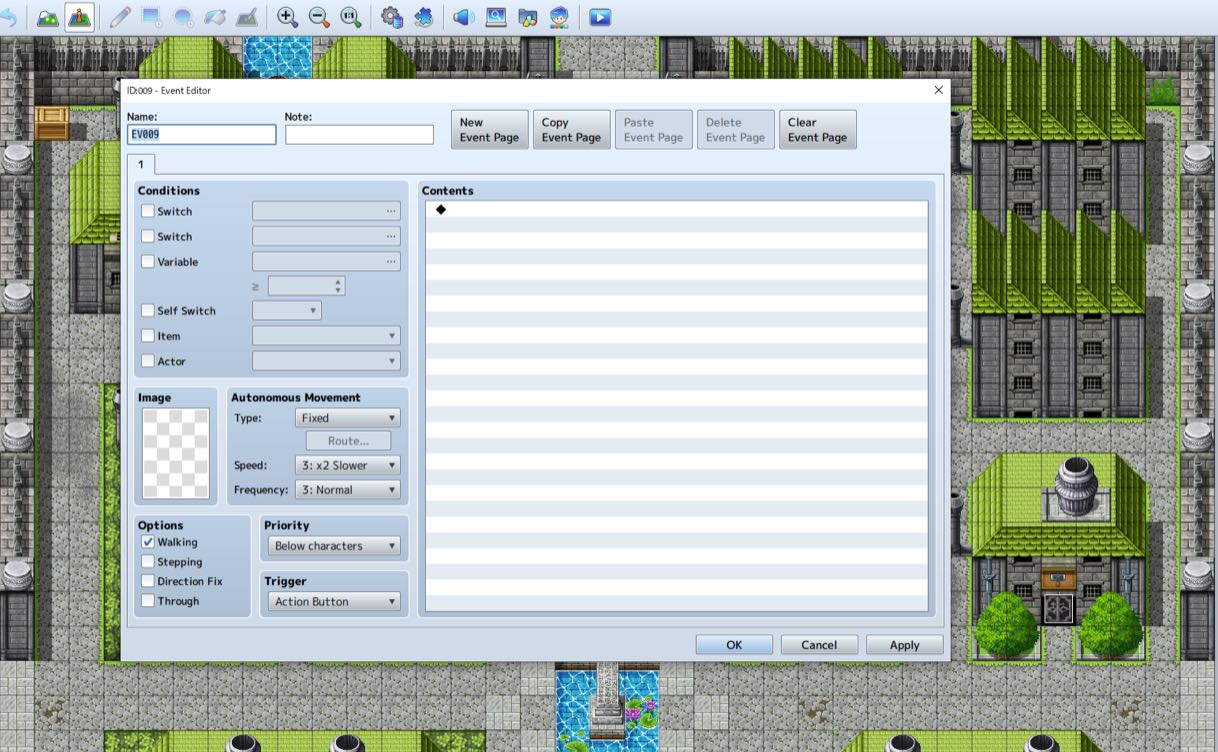Viewport: 1218px width, 752px height.
Task: Change the movement Speed dropdown
Action: 347,465
